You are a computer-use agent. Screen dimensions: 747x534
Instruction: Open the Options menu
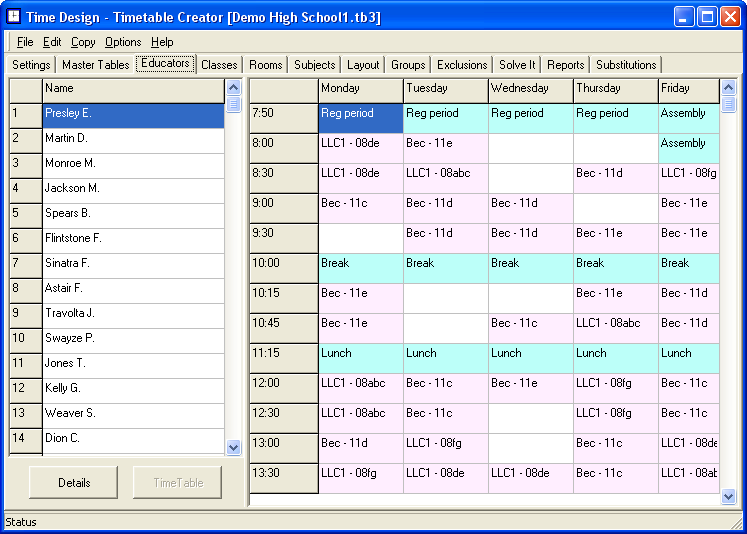coord(123,42)
